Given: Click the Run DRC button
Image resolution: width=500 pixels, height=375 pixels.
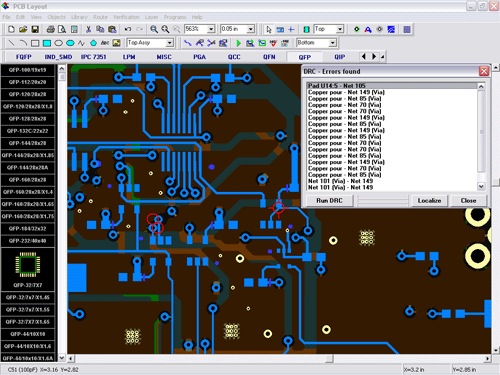Looking at the screenshot, I should click(x=329, y=201).
